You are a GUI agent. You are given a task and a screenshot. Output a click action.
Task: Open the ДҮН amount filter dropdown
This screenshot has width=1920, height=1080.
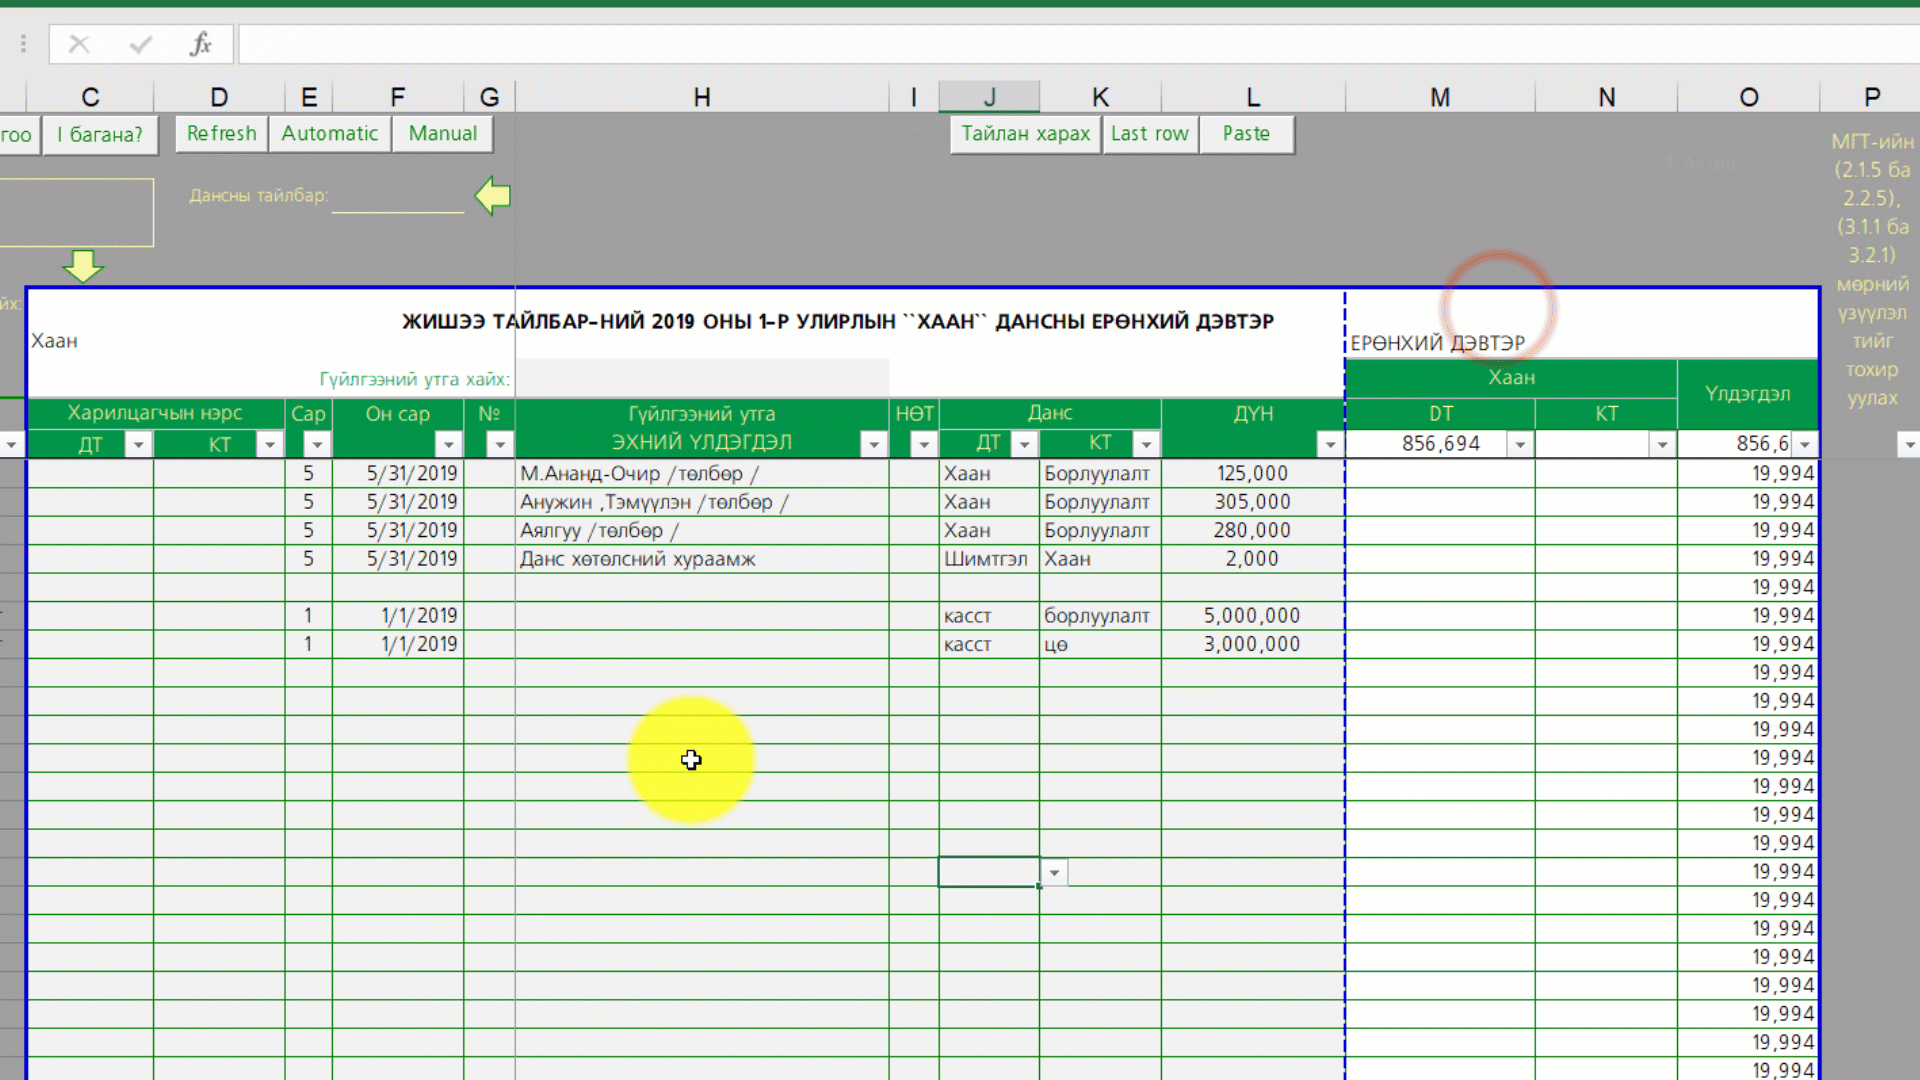(1329, 444)
